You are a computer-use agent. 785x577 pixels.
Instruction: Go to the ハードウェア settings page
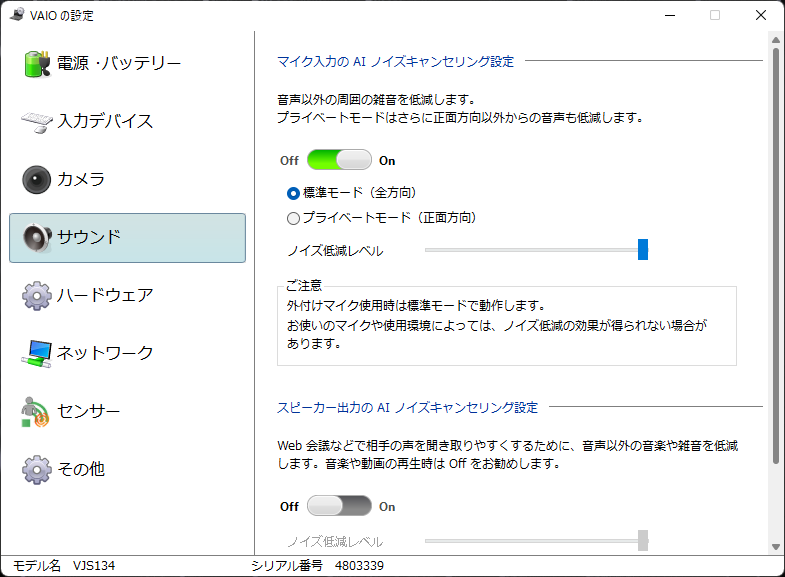coord(128,295)
